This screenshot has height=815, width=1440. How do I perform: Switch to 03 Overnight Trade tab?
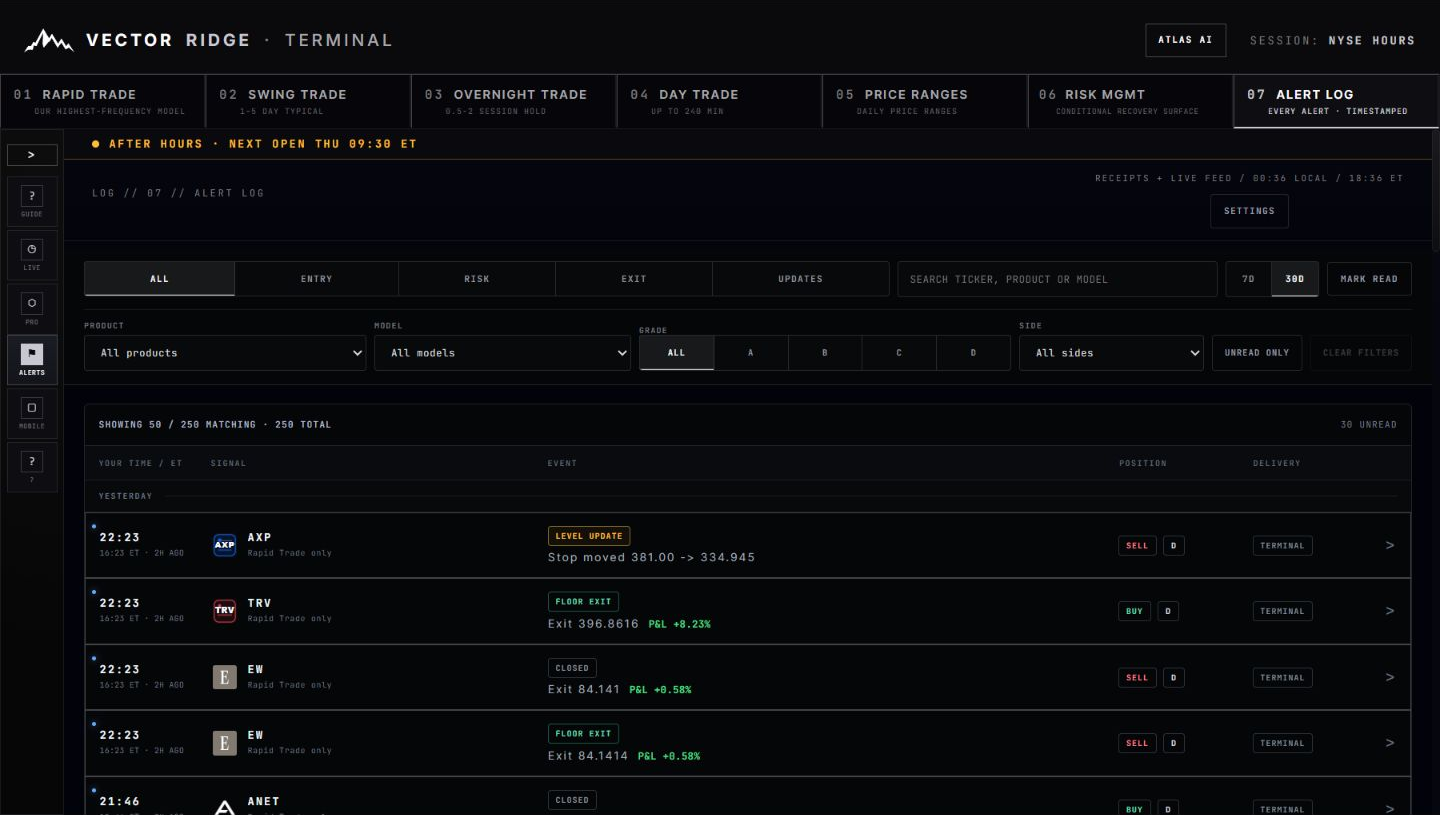click(x=514, y=101)
